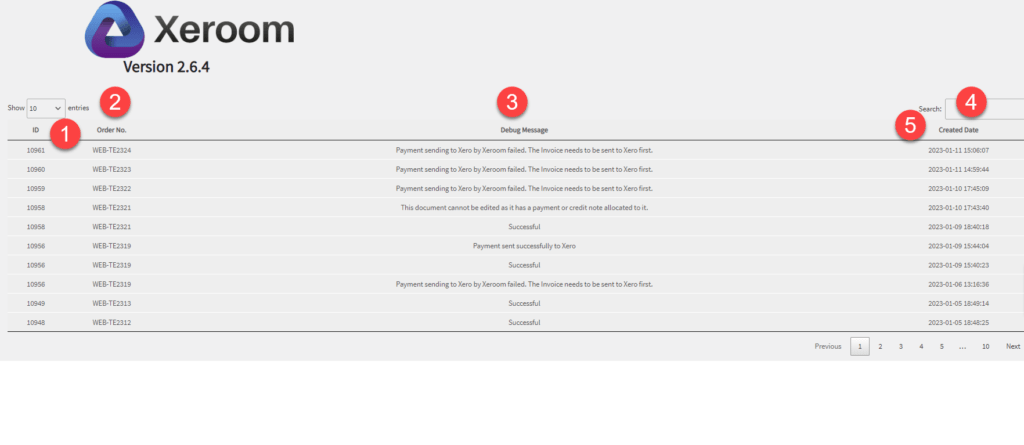Viewport: 1024px width, 445px height.
Task: Click failed payment message for WEB-TE2324
Action: pyautogui.click(x=524, y=150)
